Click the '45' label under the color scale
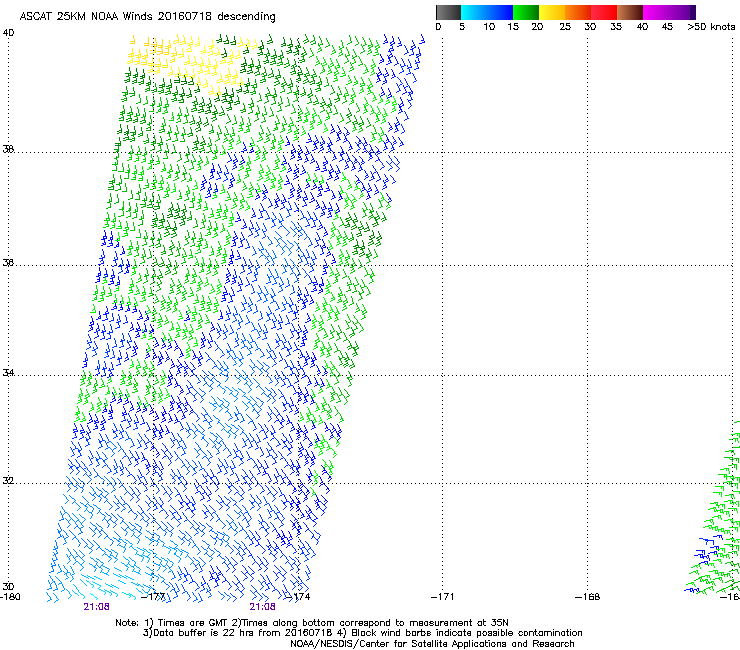The width and height of the screenshot is (740, 650). [x=667, y=27]
